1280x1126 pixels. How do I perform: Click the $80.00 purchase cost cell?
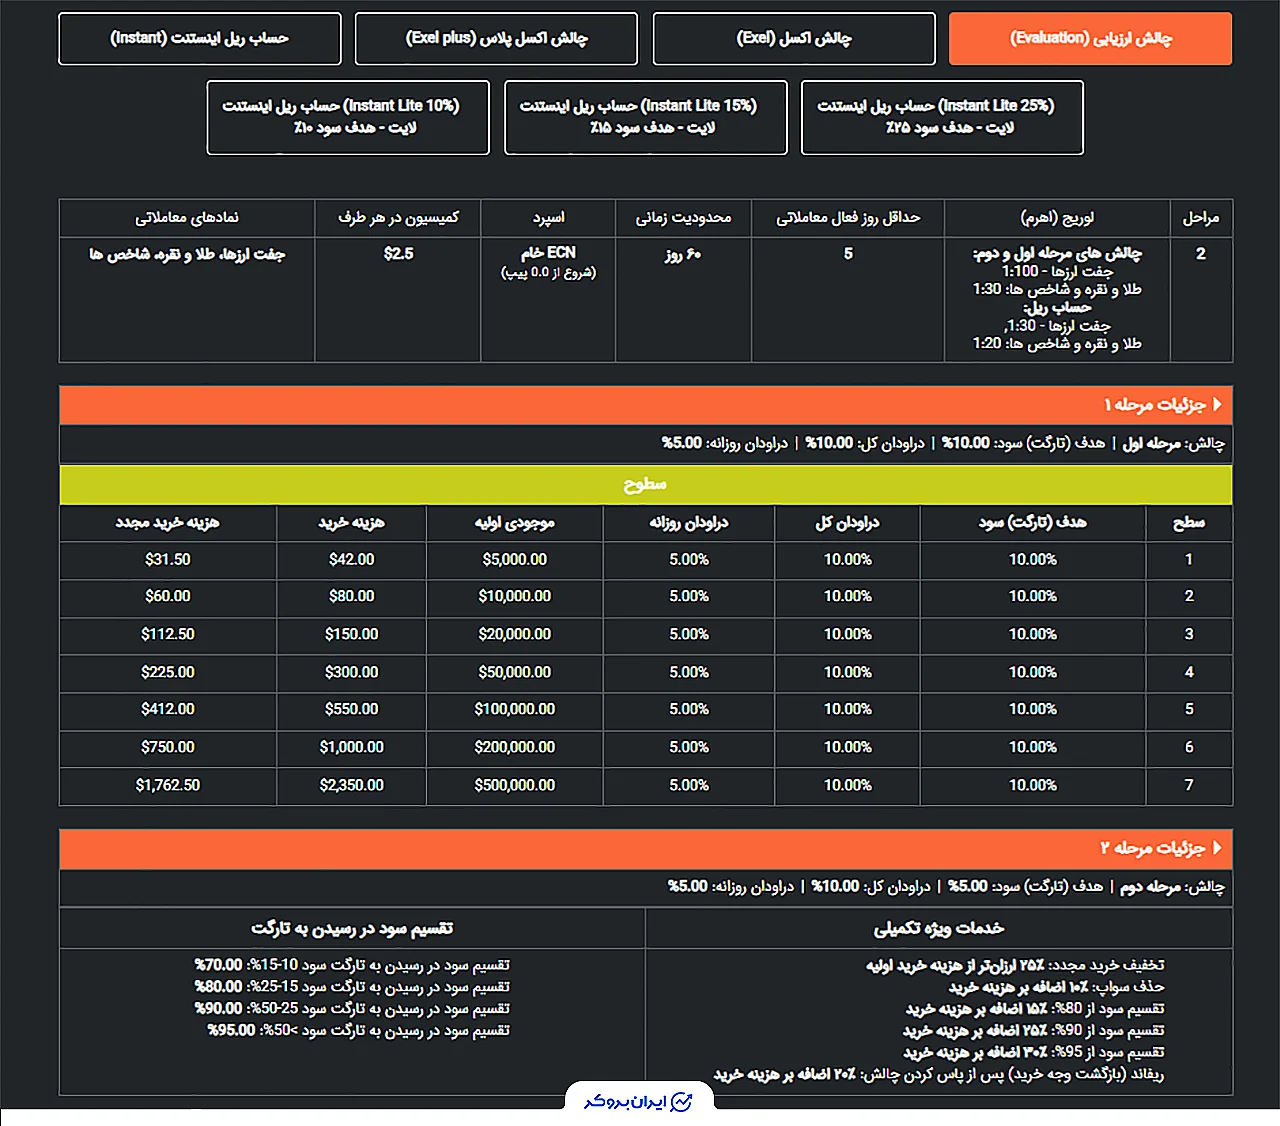(x=352, y=597)
